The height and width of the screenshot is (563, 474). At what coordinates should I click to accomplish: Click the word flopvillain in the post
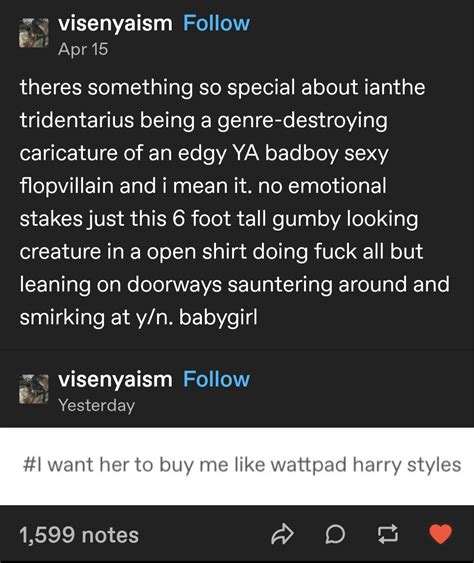[x=67, y=186]
